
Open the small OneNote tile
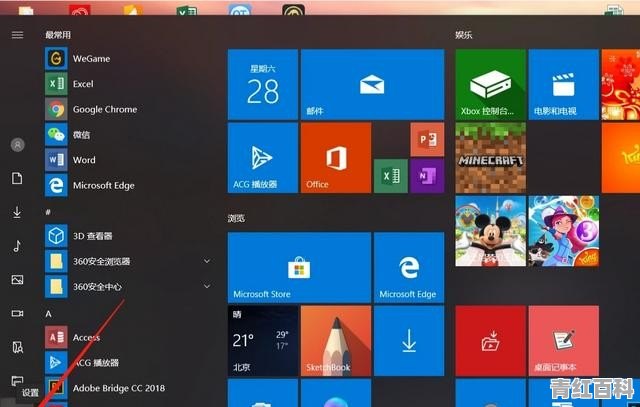(427, 176)
